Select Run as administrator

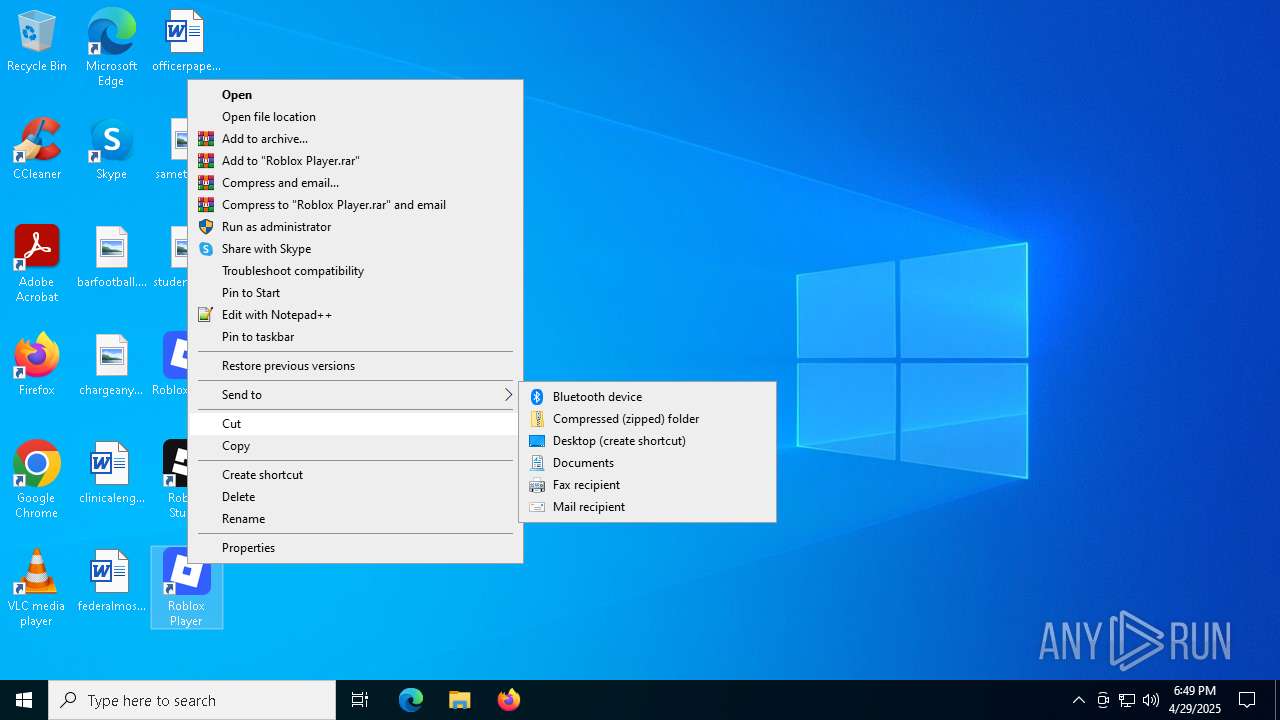click(355, 227)
